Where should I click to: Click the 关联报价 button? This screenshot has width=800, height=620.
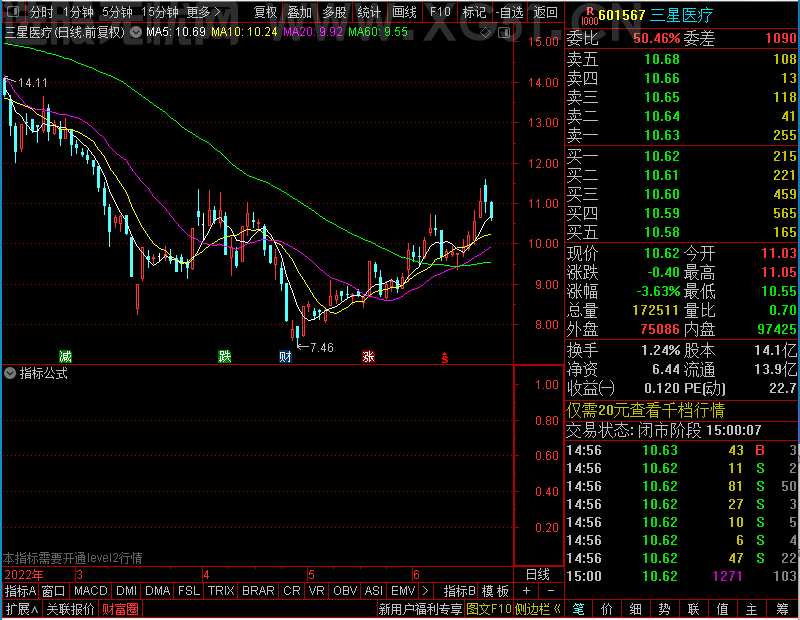tap(70, 609)
